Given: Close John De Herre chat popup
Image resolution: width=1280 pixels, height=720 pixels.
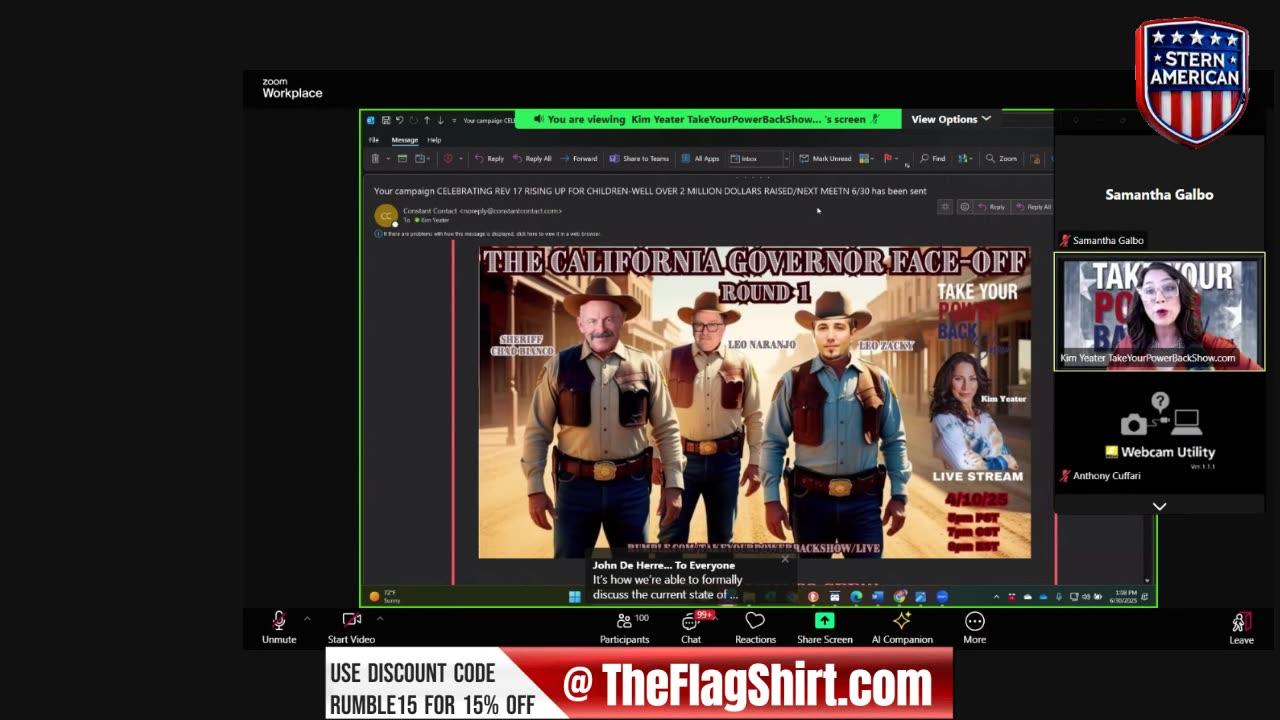Looking at the screenshot, I should point(785,559).
